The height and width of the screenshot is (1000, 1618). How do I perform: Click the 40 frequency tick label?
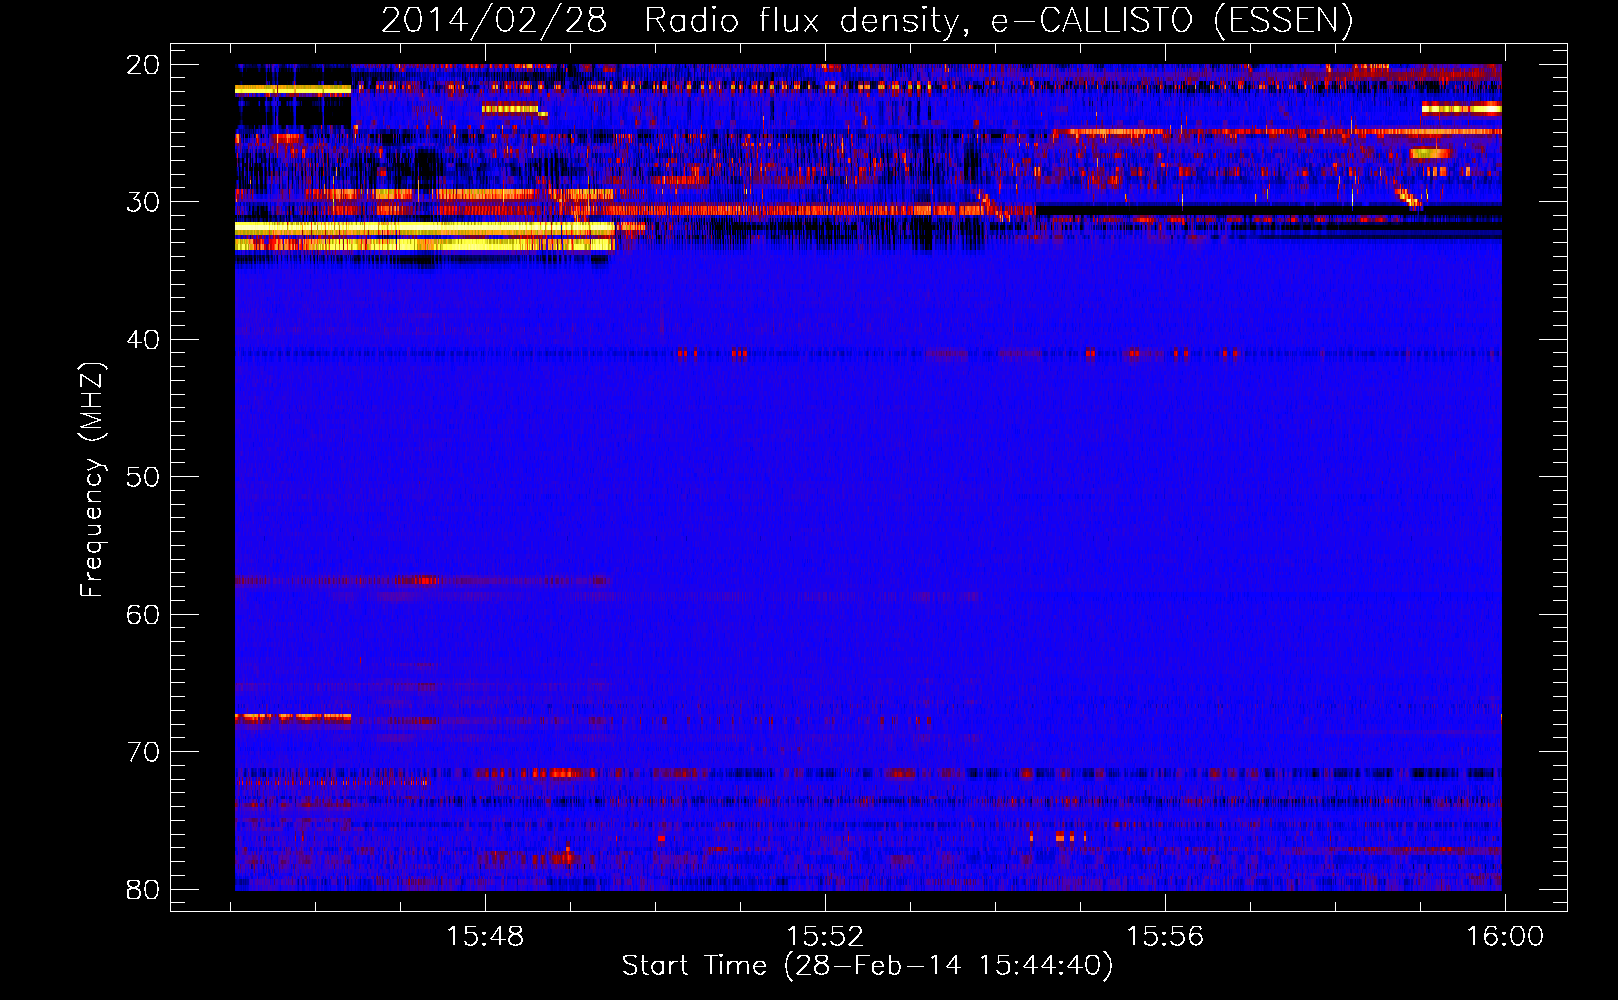[143, 340]
